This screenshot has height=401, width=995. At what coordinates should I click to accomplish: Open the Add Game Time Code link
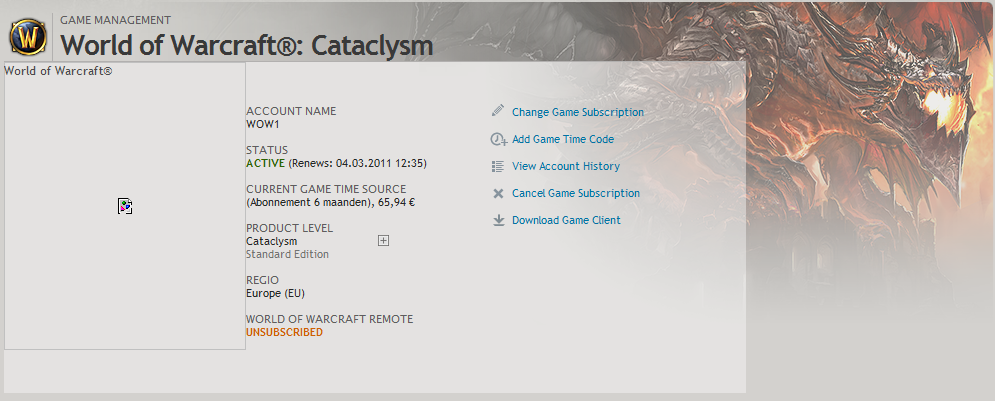(563, 139)
